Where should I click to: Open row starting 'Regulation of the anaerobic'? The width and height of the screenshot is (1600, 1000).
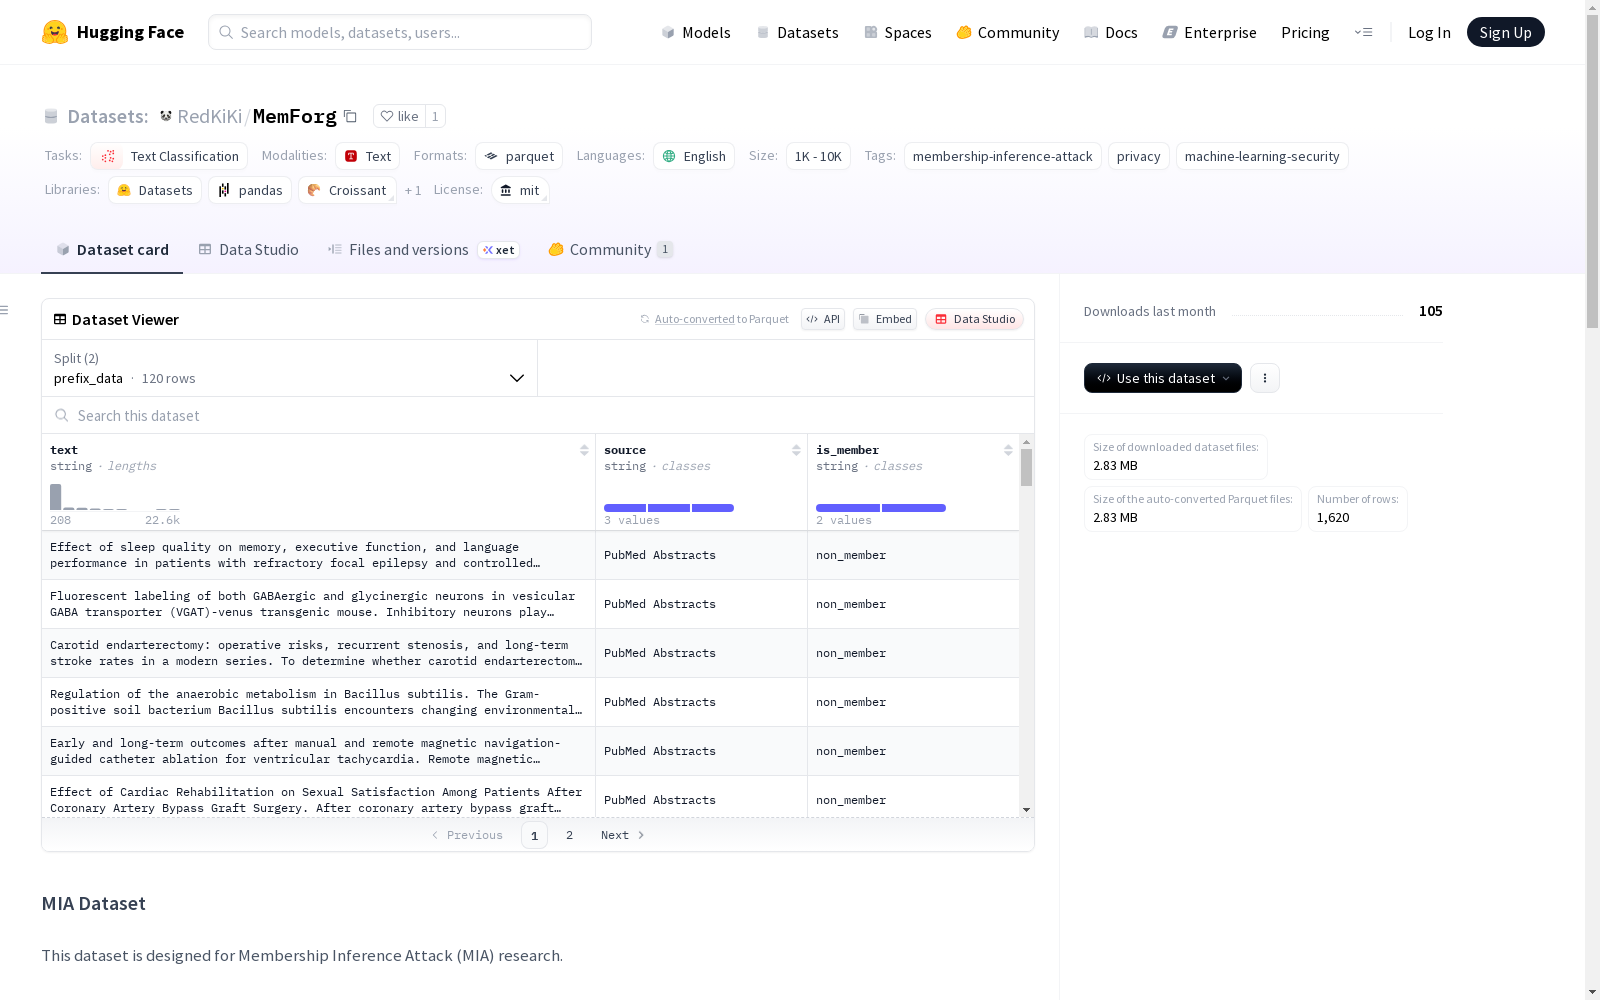point(530,702)
